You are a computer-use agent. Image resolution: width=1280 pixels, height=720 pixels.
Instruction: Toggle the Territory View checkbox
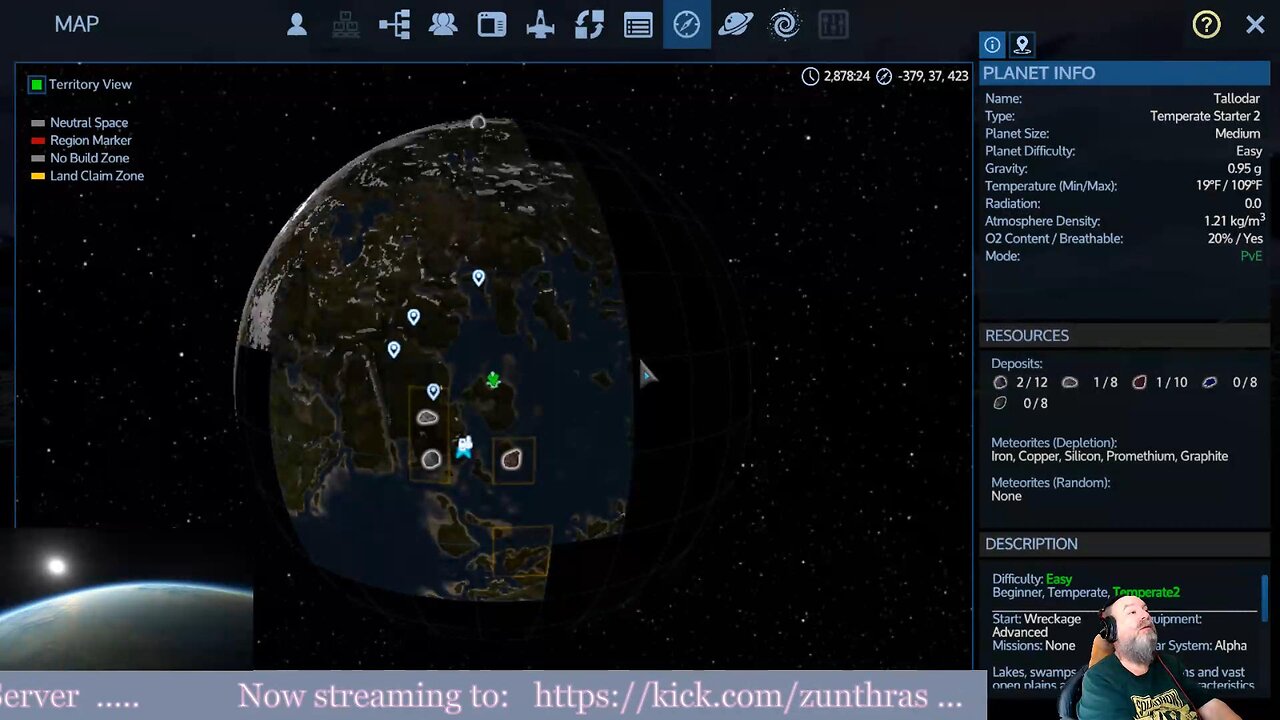(36, 85)
